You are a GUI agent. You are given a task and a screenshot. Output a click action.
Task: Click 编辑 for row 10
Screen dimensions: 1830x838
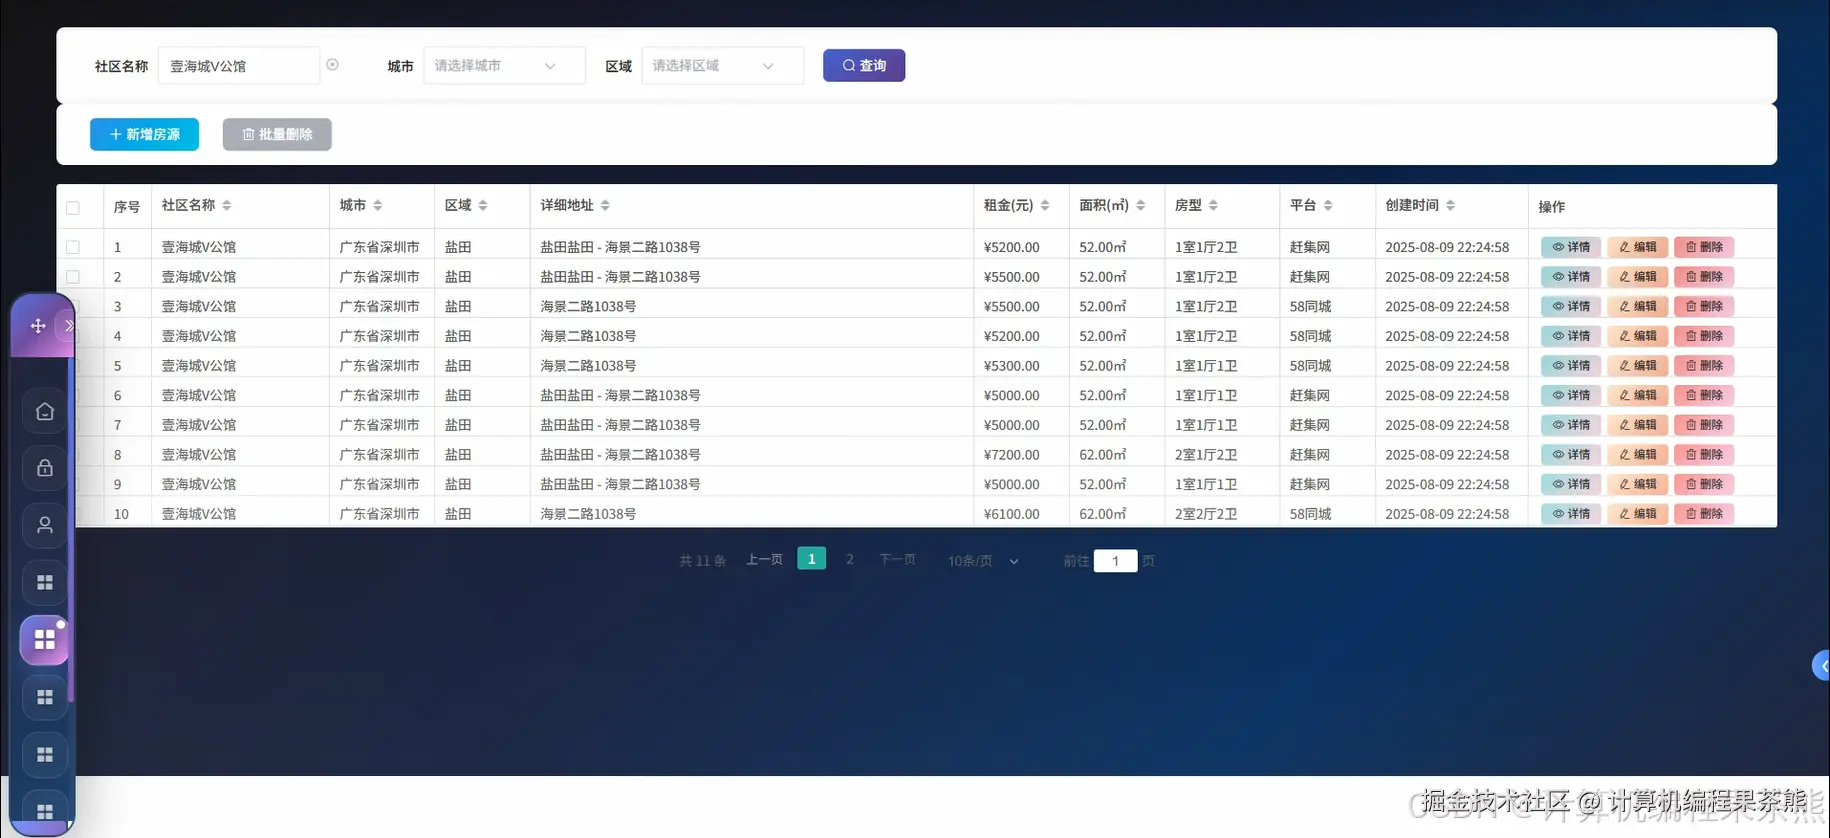(x=1638, y=514)
